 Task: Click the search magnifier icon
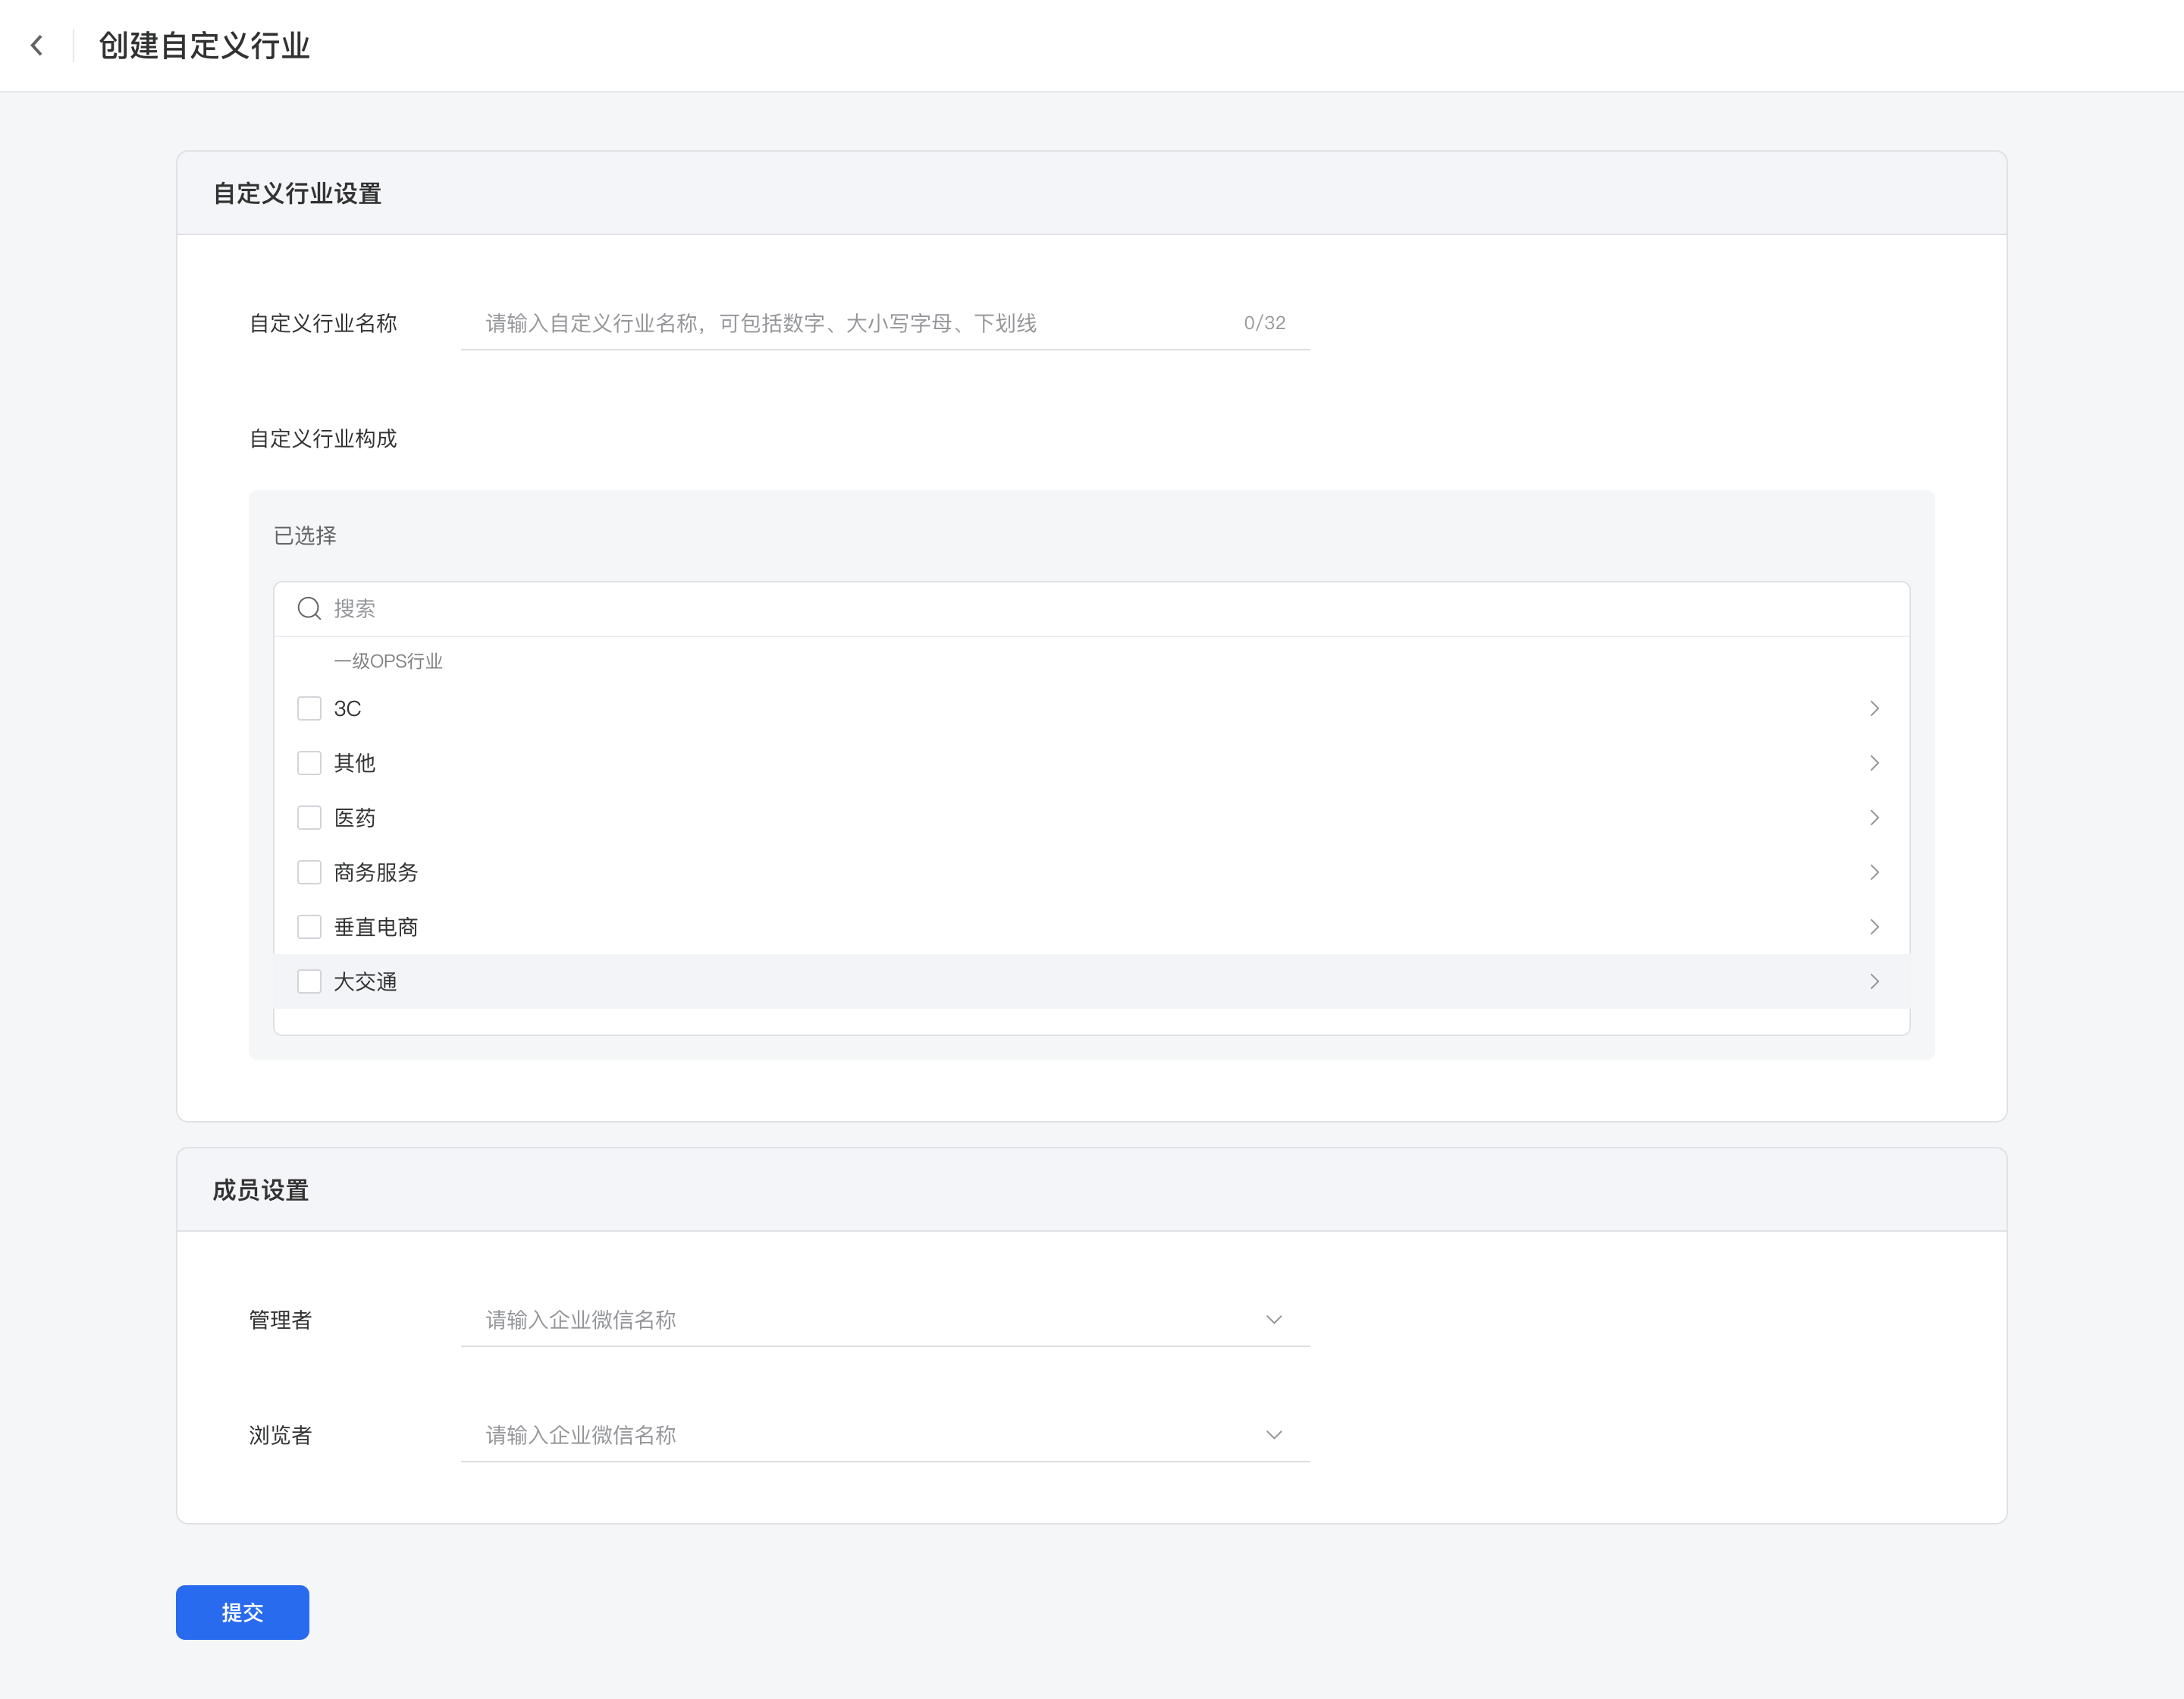pos(309,608)
